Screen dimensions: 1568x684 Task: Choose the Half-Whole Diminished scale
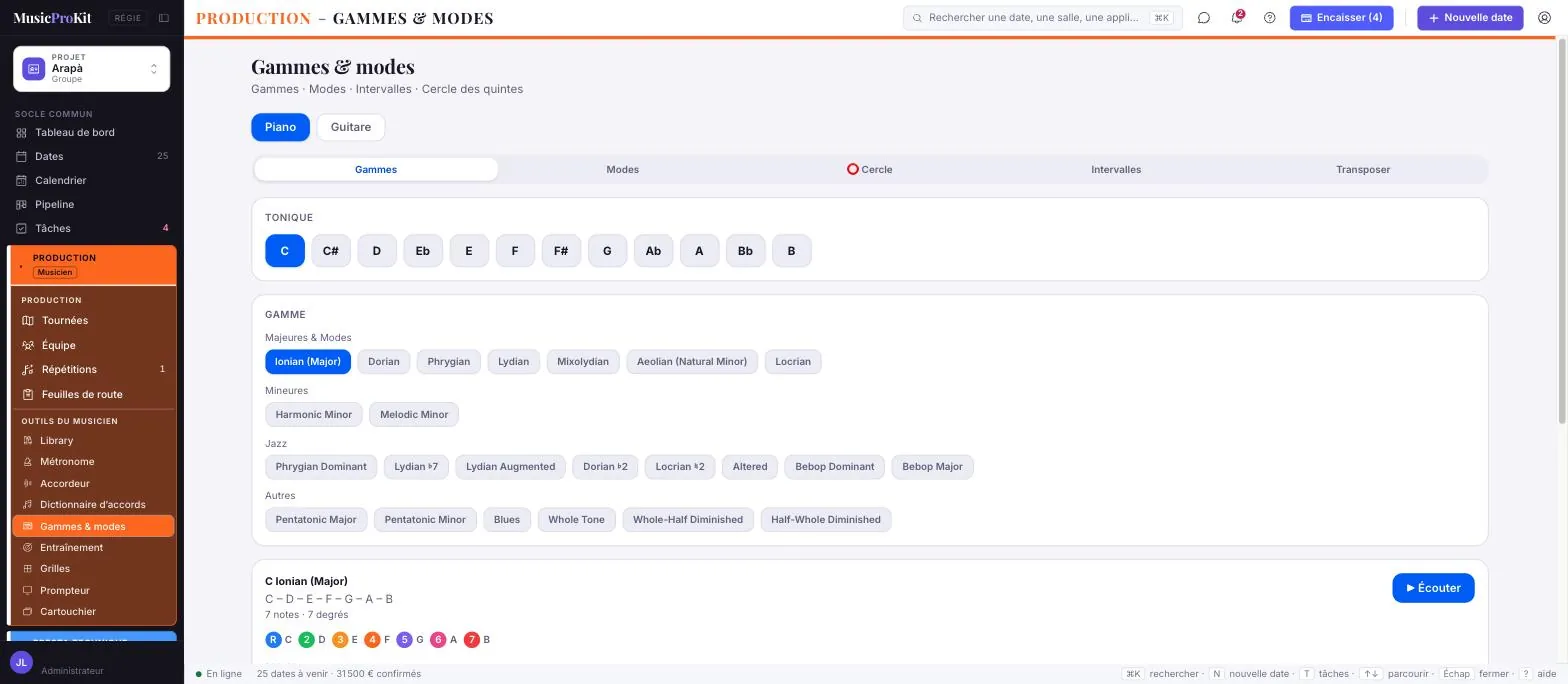pyautogui.click(x=826, y=520)
